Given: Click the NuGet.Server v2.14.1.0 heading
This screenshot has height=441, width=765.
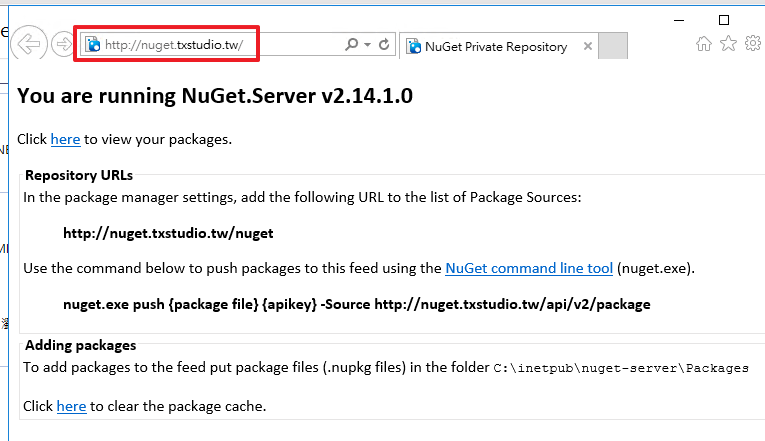Looking at the screenshot, I should click(215, 96).
